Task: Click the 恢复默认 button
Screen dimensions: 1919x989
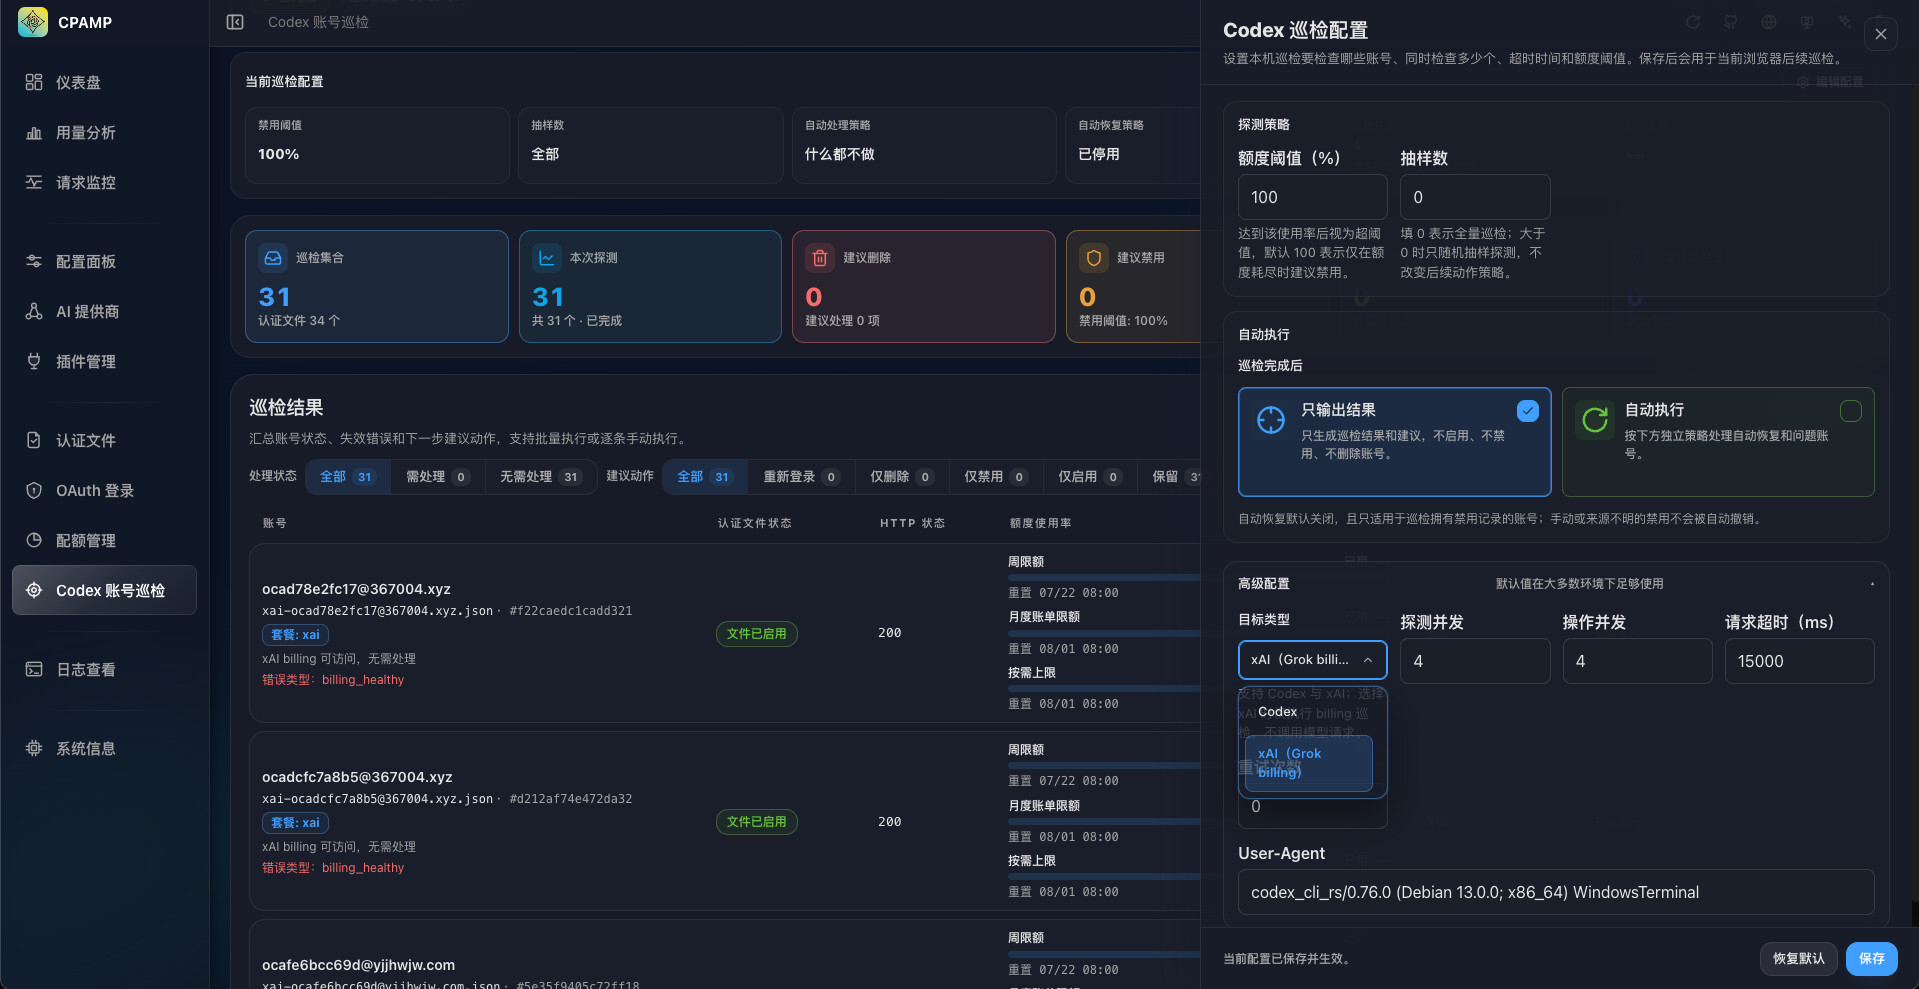Action: pos(1799,958)
